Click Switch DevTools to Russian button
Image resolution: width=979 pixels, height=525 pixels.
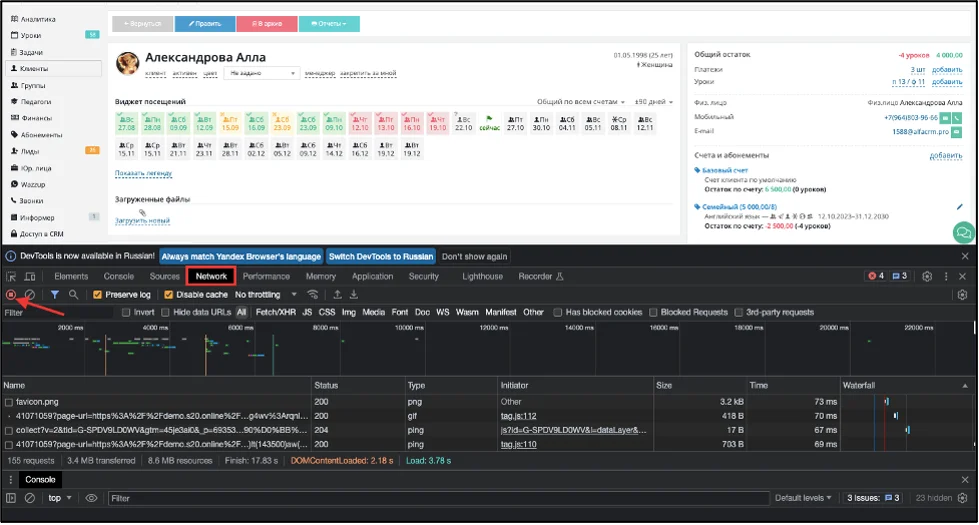point(381,257)
